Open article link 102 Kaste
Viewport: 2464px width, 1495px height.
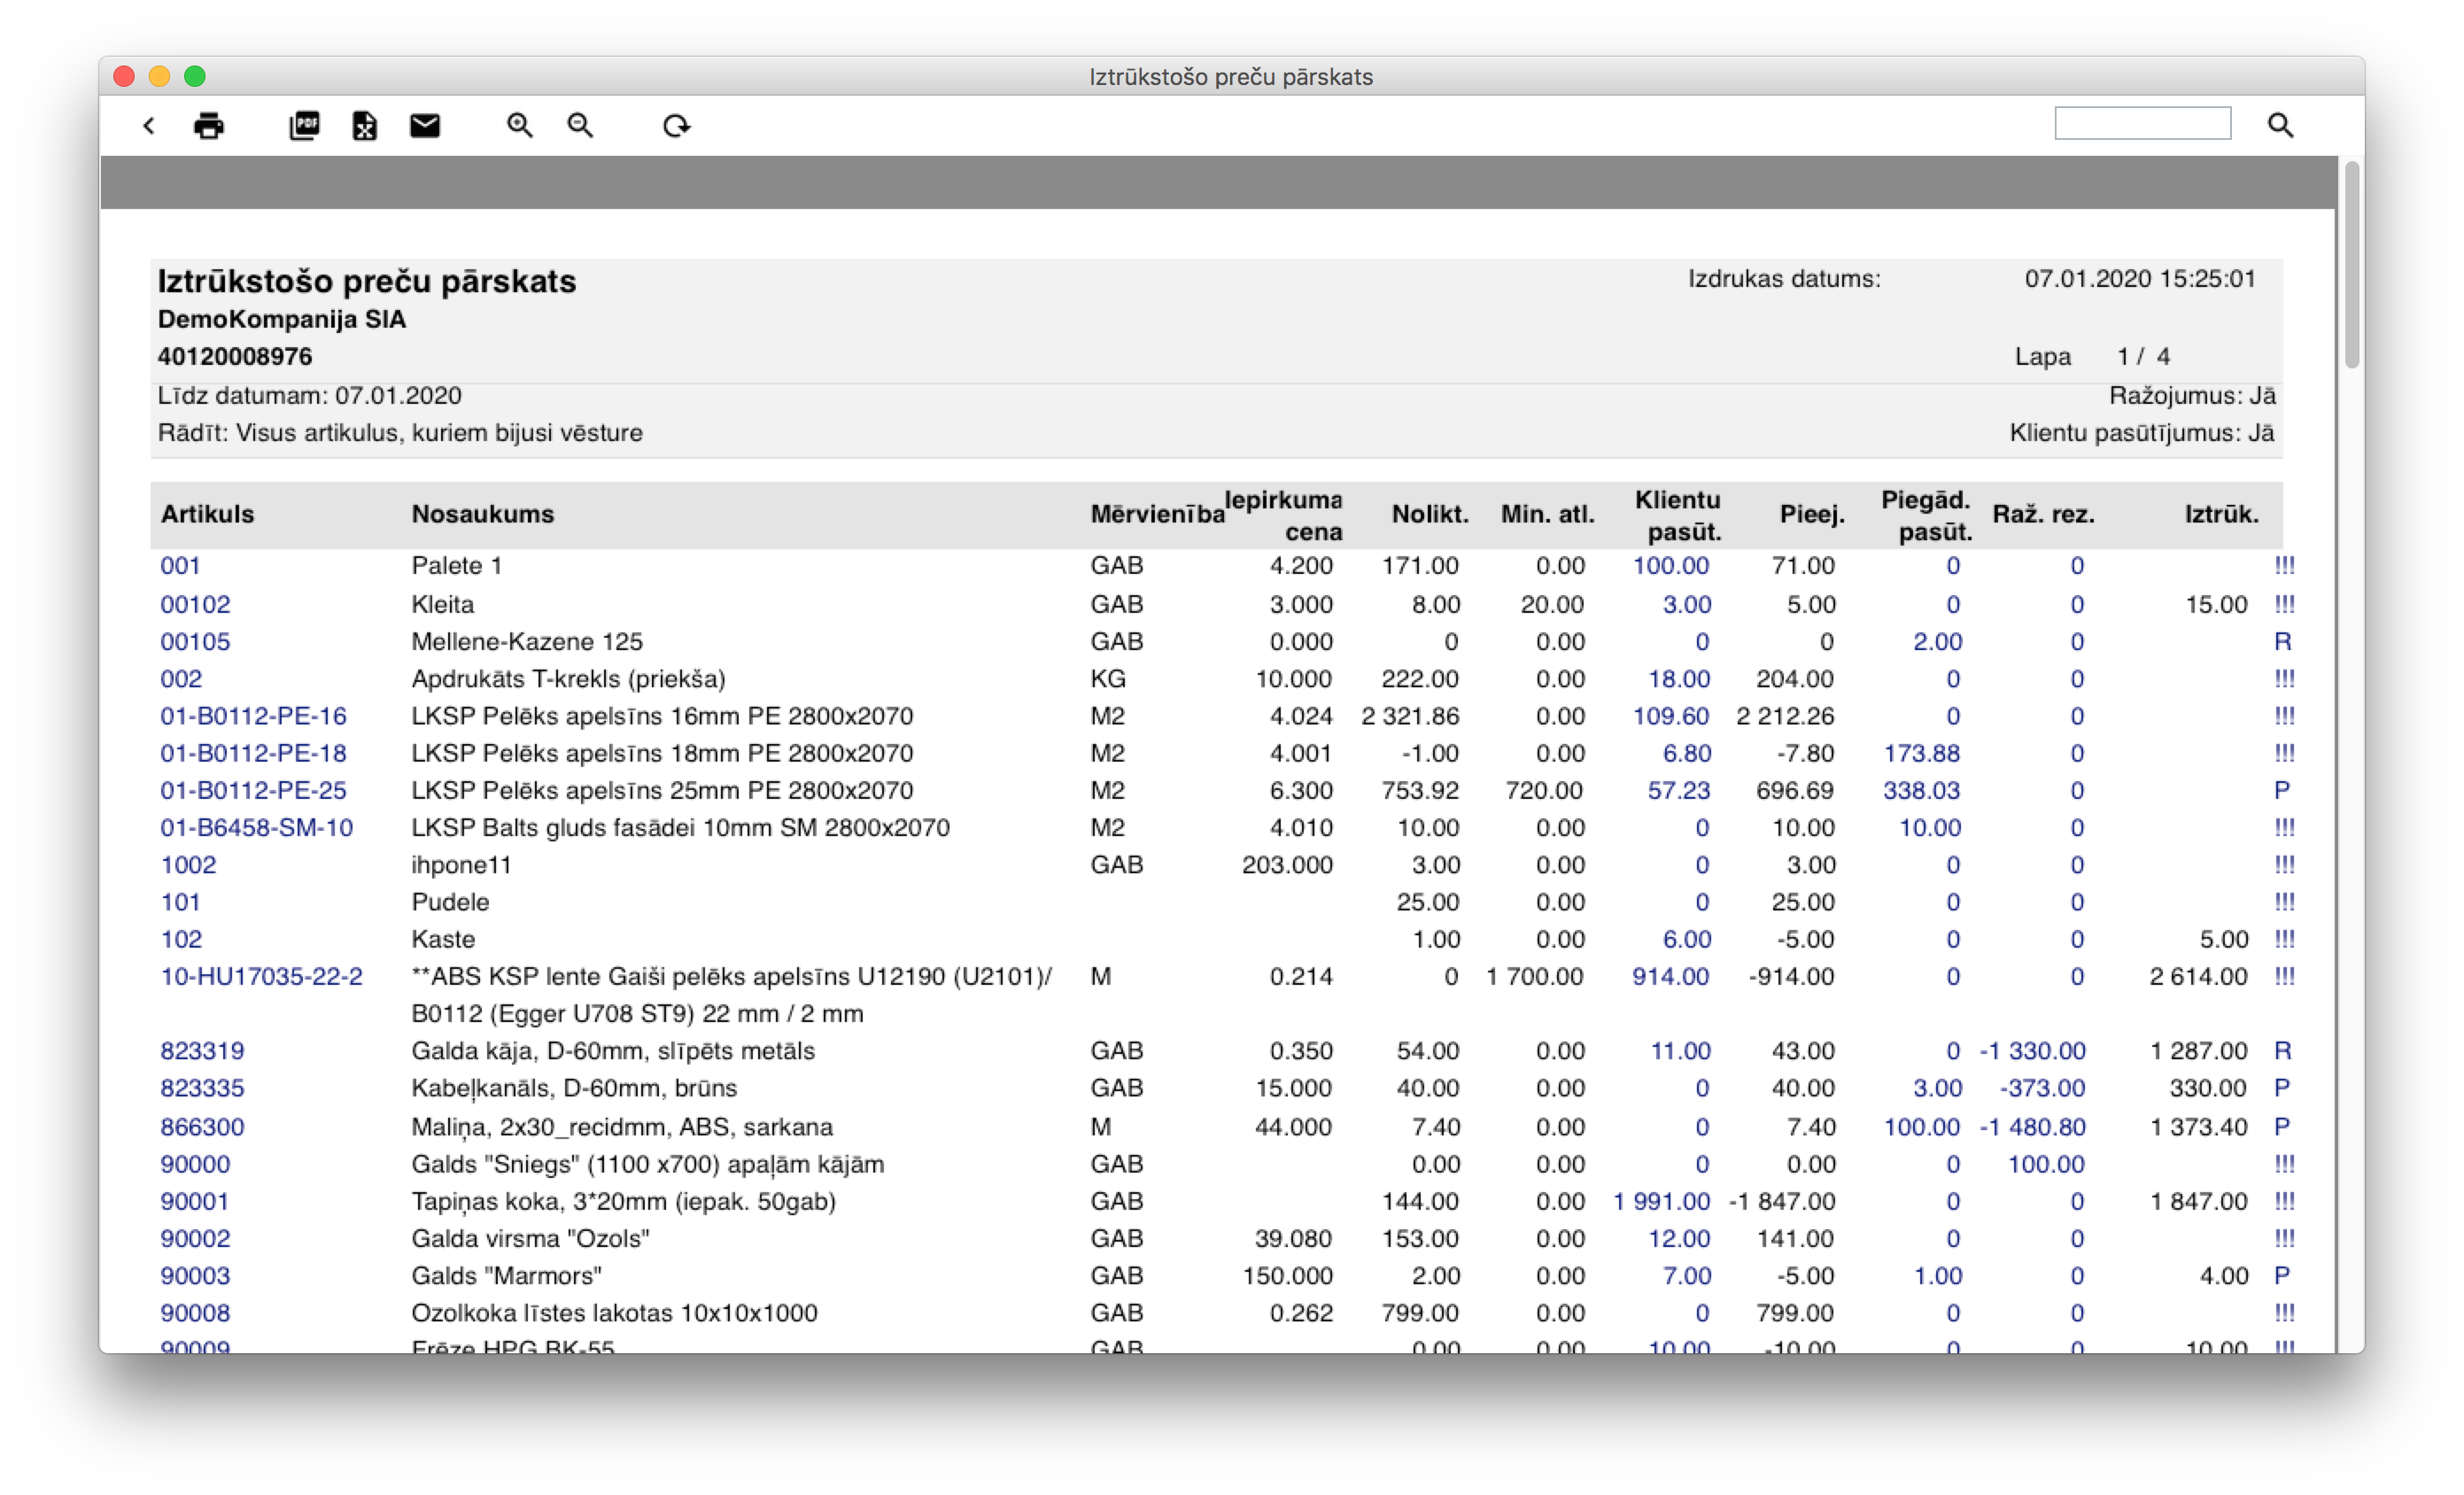point(181,939)
